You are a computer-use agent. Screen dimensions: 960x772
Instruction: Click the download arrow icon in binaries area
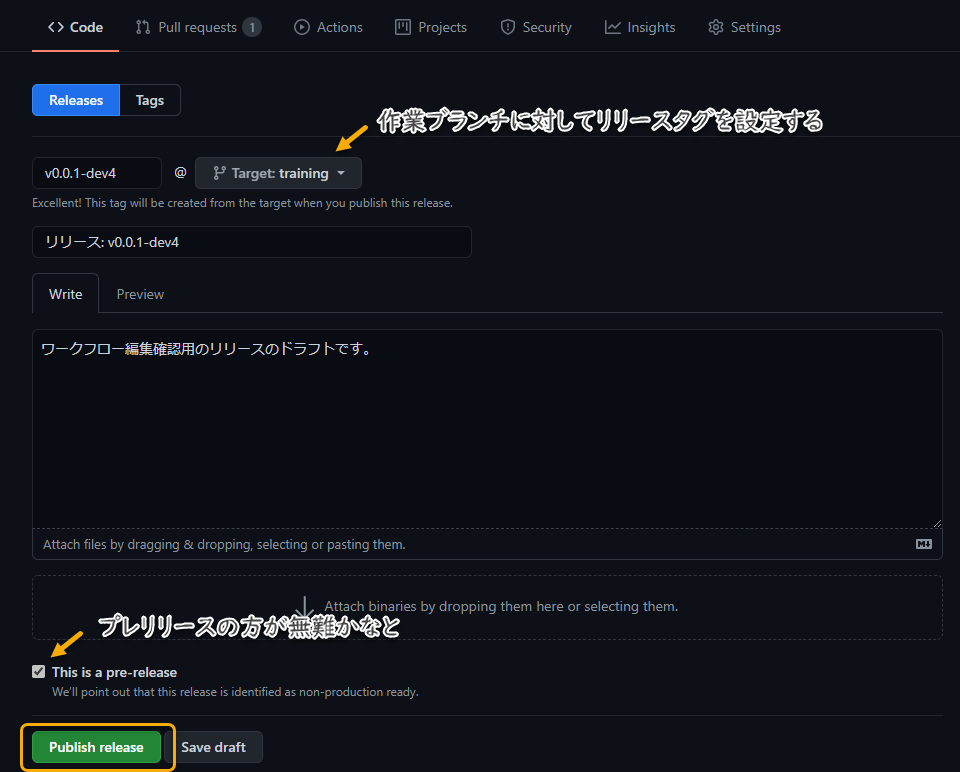pos(305,607)
